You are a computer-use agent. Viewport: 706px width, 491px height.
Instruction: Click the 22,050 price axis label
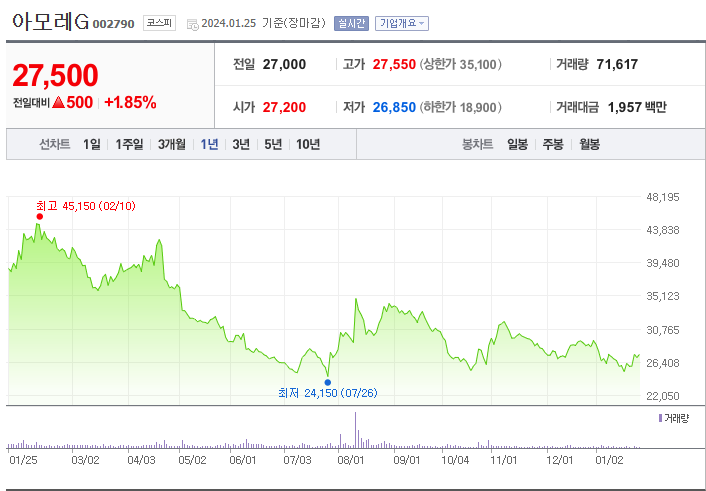pos(663,396)
